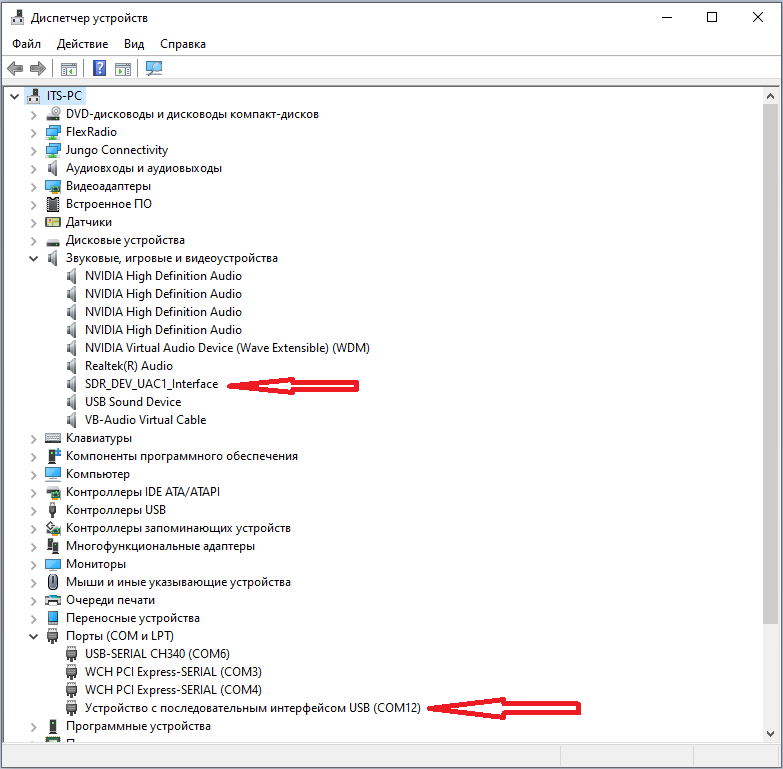Collapse the Порты (COM и LPT) category

33,636
